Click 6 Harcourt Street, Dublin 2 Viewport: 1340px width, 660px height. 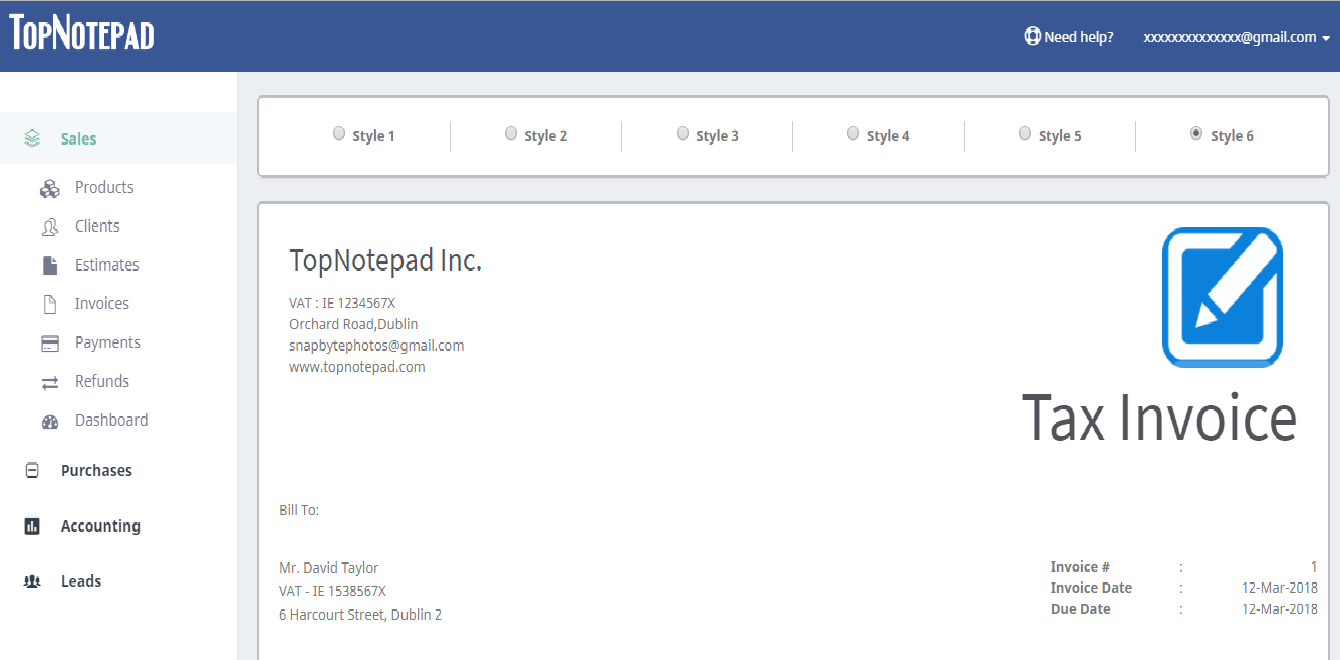pyautogui.click(x=360, y=615)
